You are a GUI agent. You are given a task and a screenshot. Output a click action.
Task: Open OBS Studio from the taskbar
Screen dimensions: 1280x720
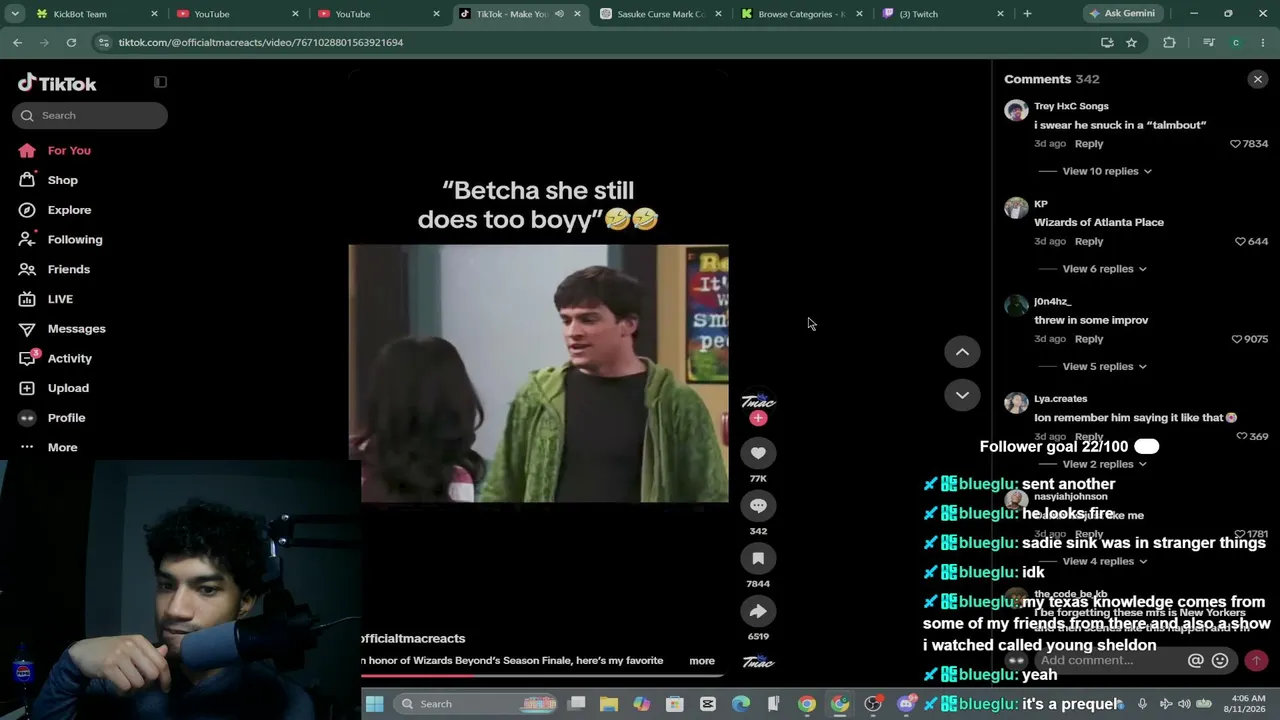point(873,704)
